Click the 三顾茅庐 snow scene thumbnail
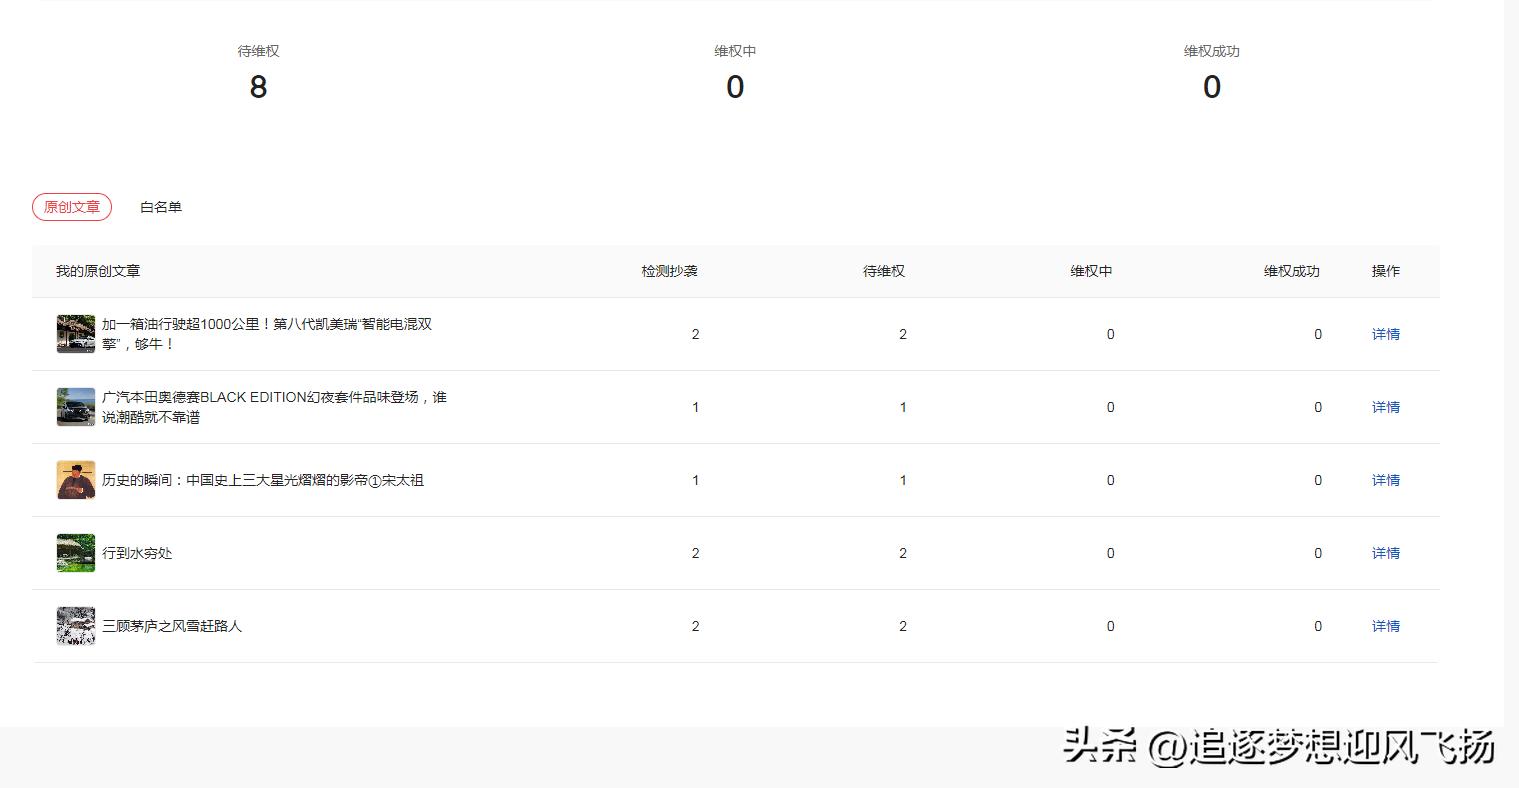Image resolution: width=1519 pixels, height=788 pixels. [x=75, y=625]
